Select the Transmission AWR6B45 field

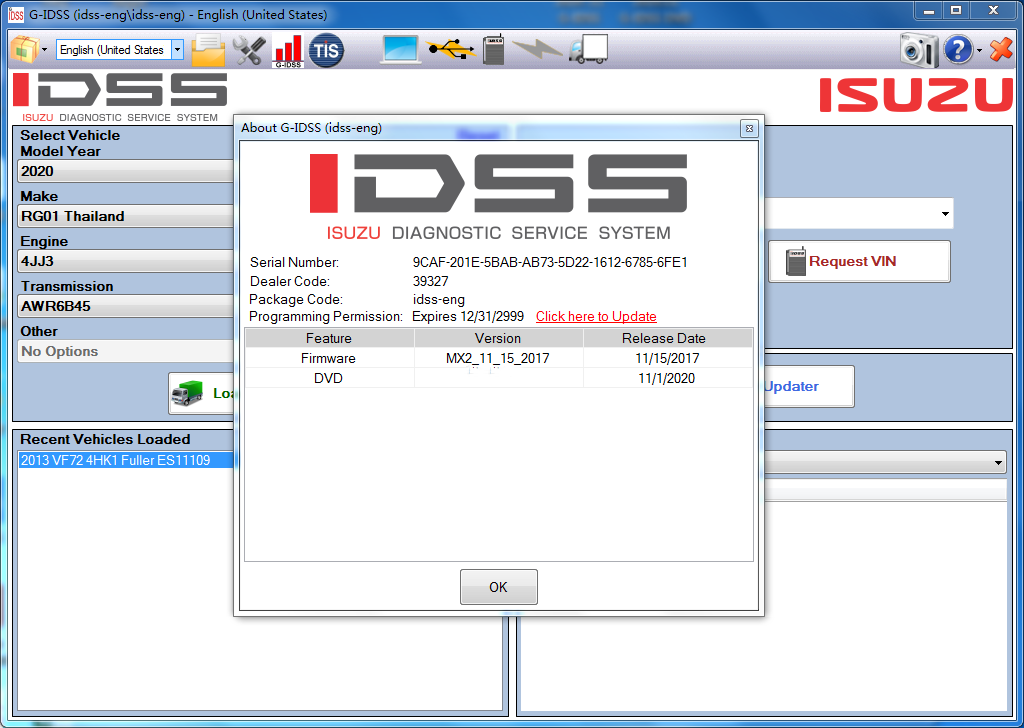point(125,306)
